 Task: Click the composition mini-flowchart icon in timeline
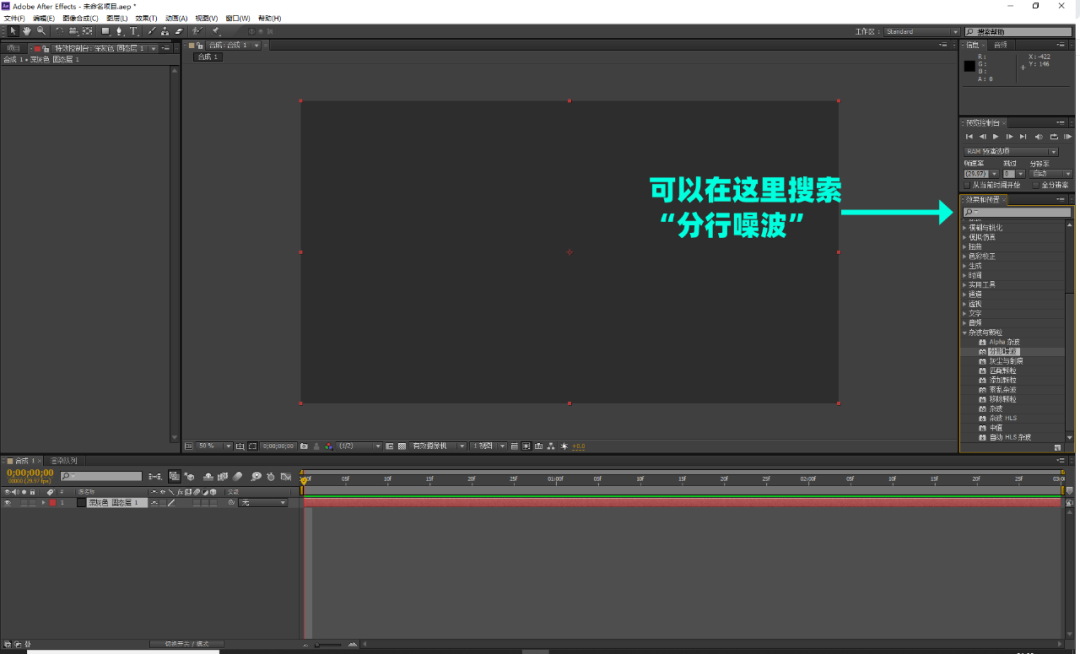pyautogui.click(x=155, y=476)
